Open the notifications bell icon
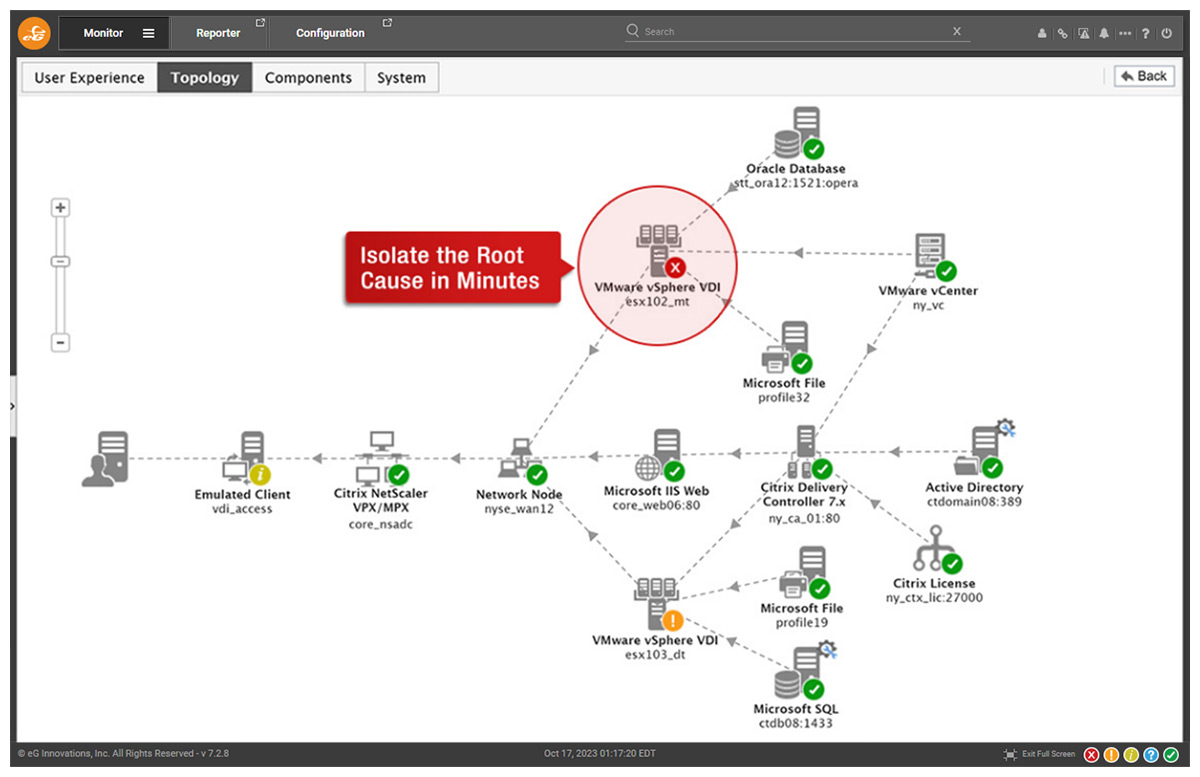Image resolution: width=1200 pixels, height=777 pixels. 1104,33
